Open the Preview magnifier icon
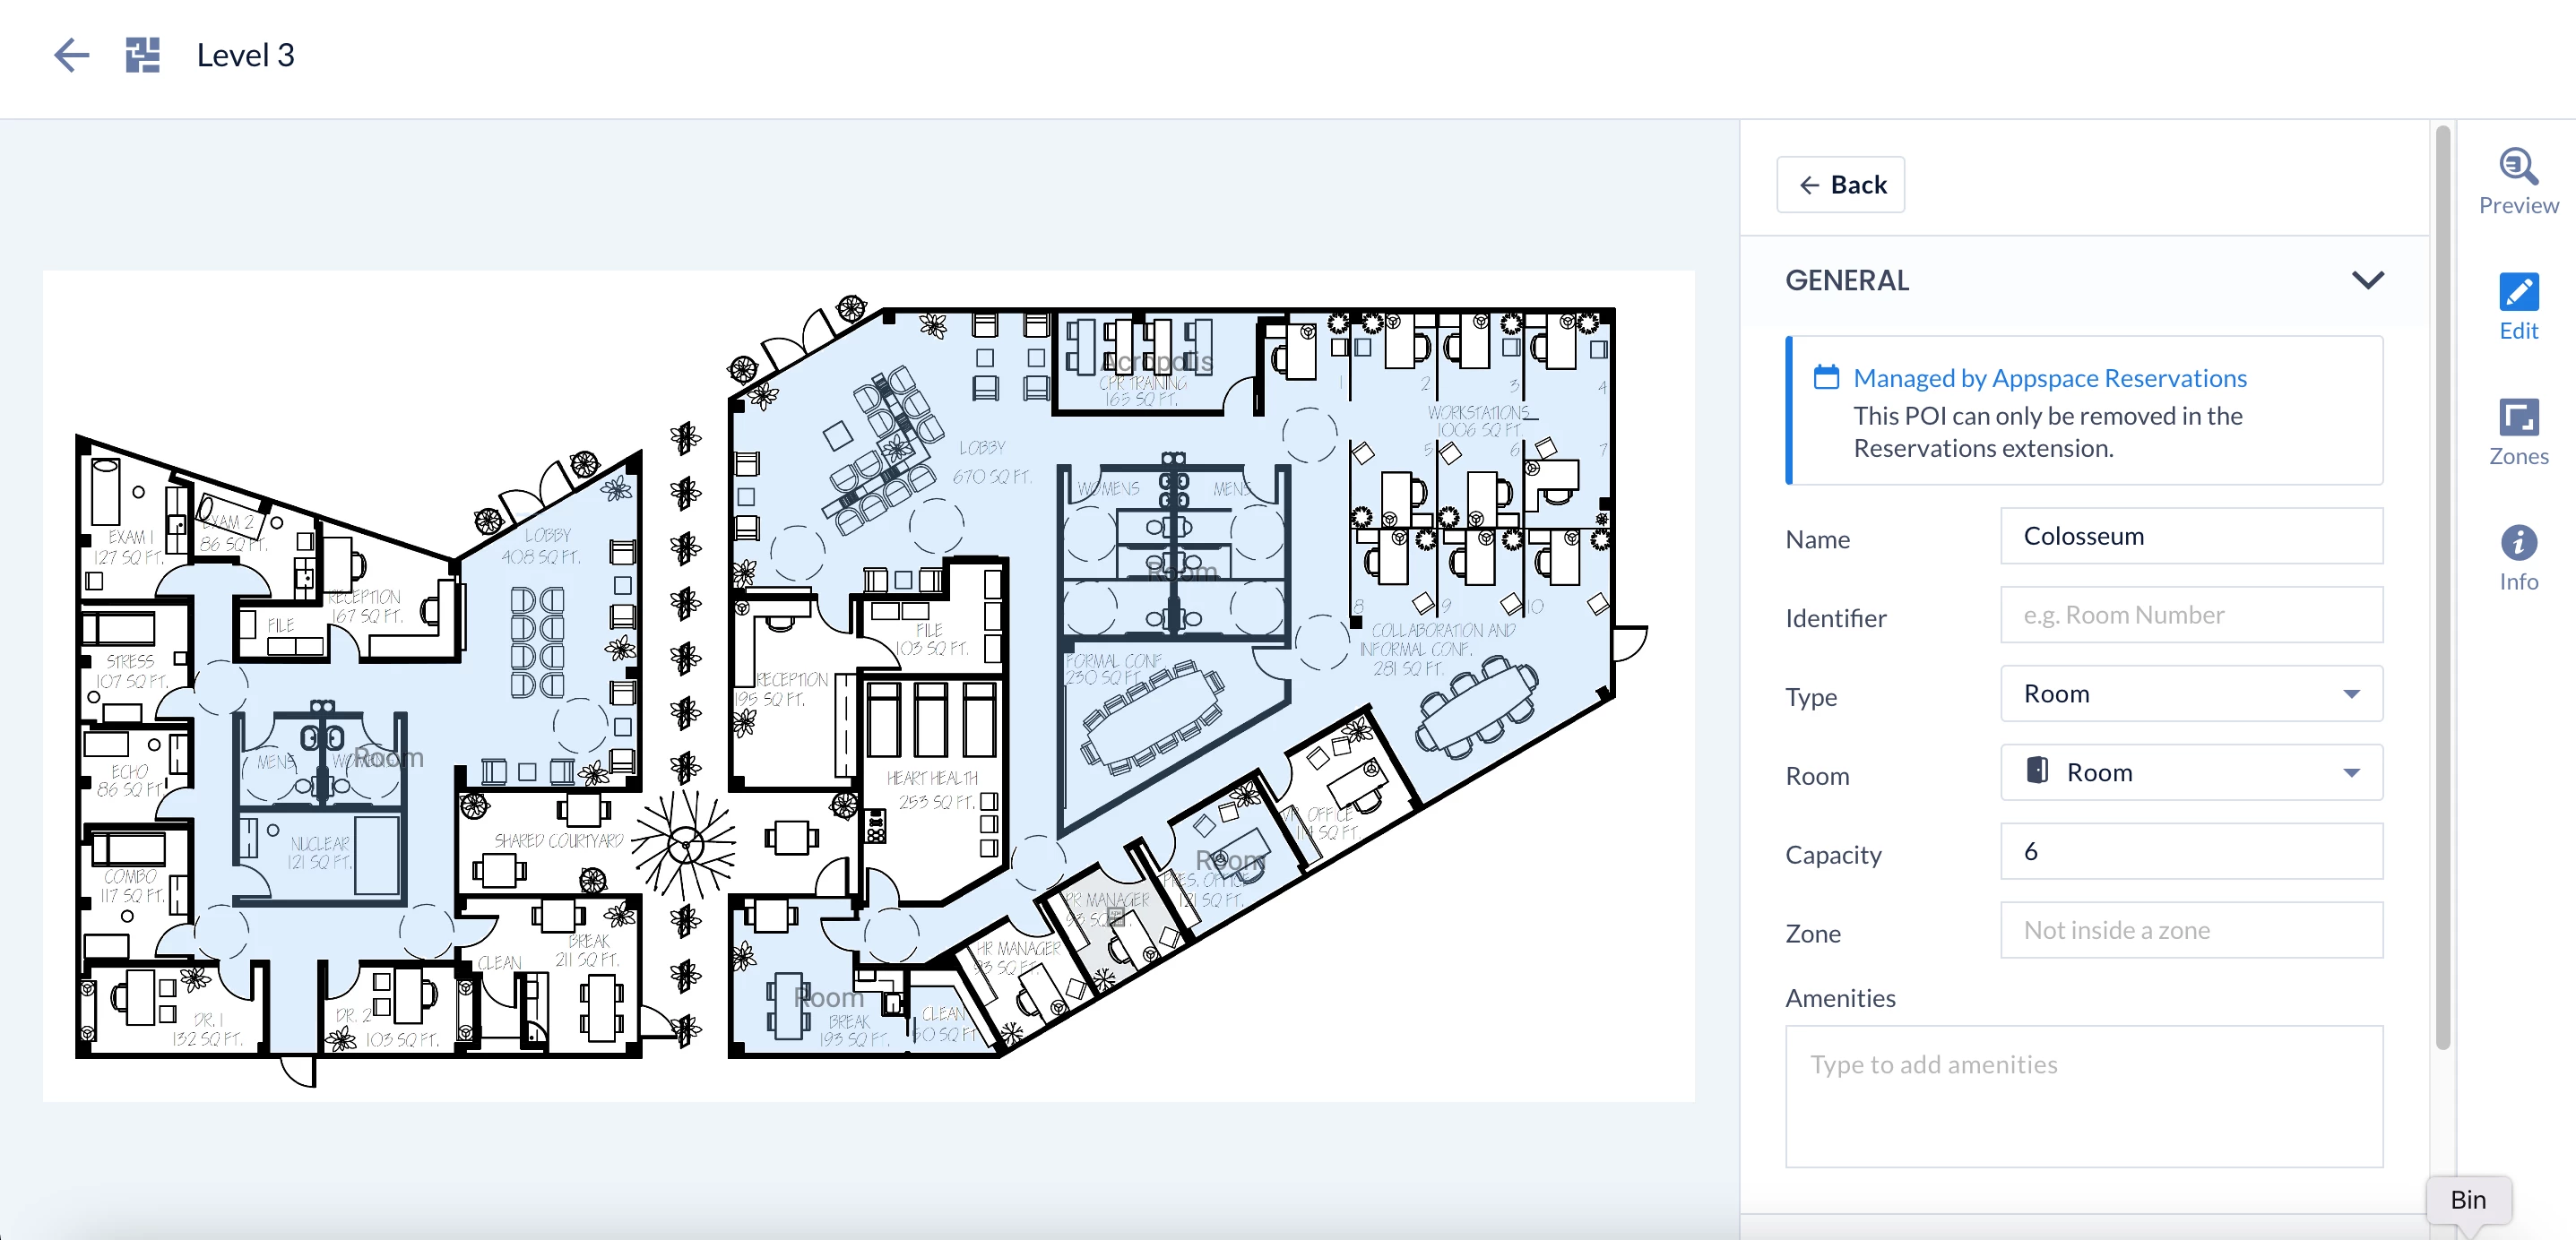 click(2517, 167)
